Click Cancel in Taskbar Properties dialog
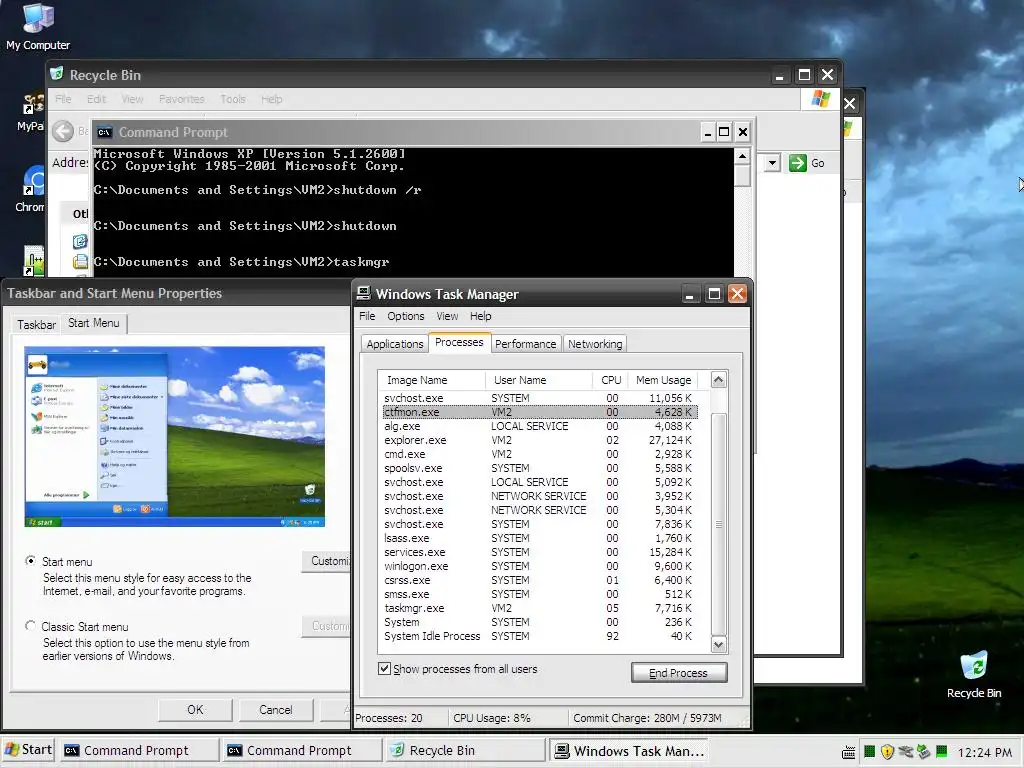The height and width of the screenshot is (768, 1024). click(276, 710)
